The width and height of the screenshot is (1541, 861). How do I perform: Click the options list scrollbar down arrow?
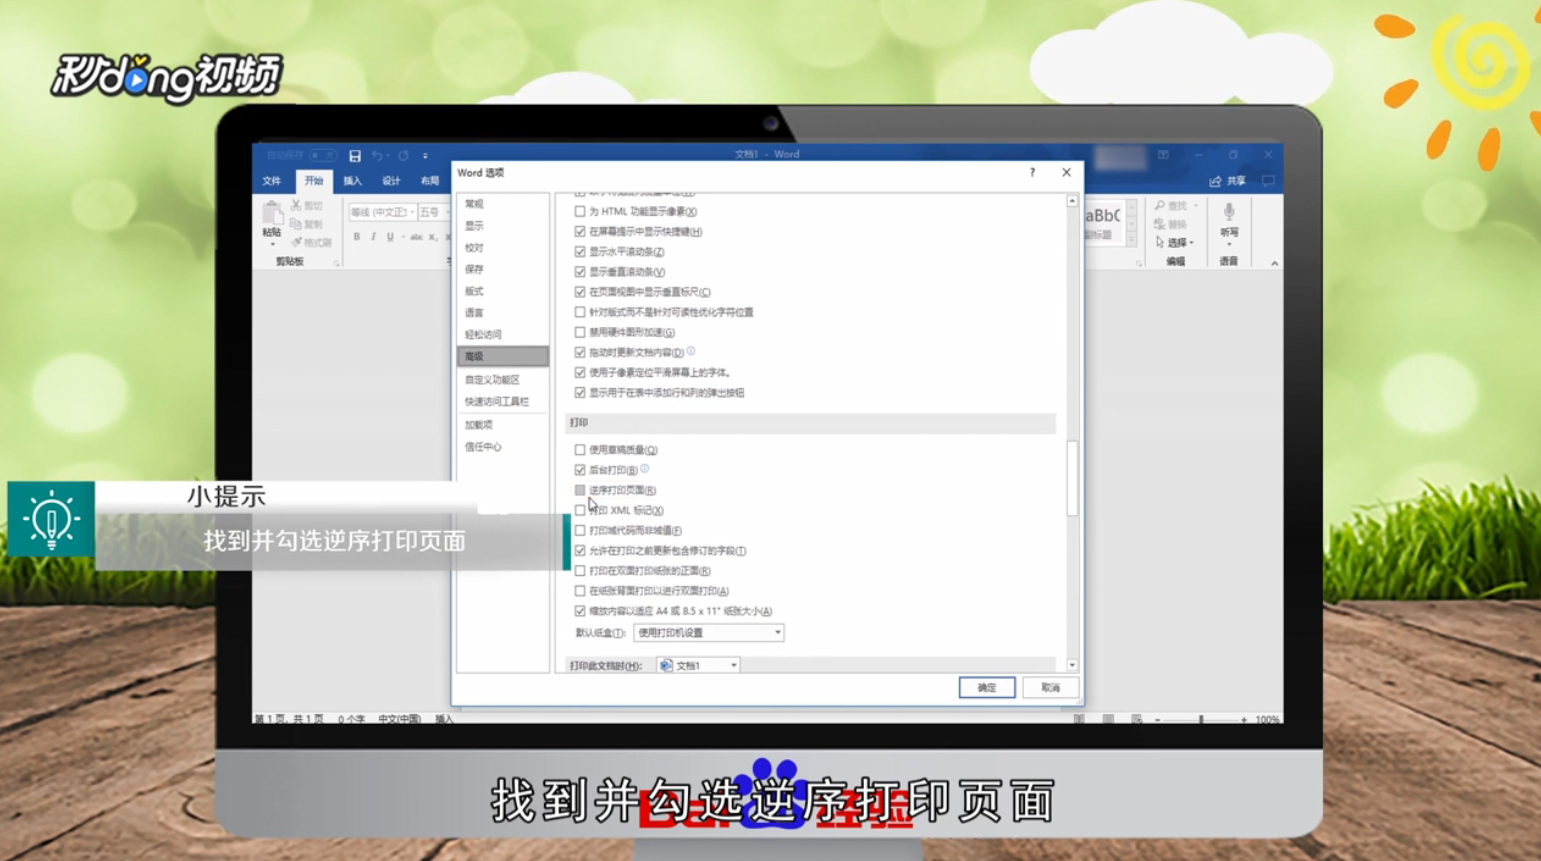tap(1072, 665)
